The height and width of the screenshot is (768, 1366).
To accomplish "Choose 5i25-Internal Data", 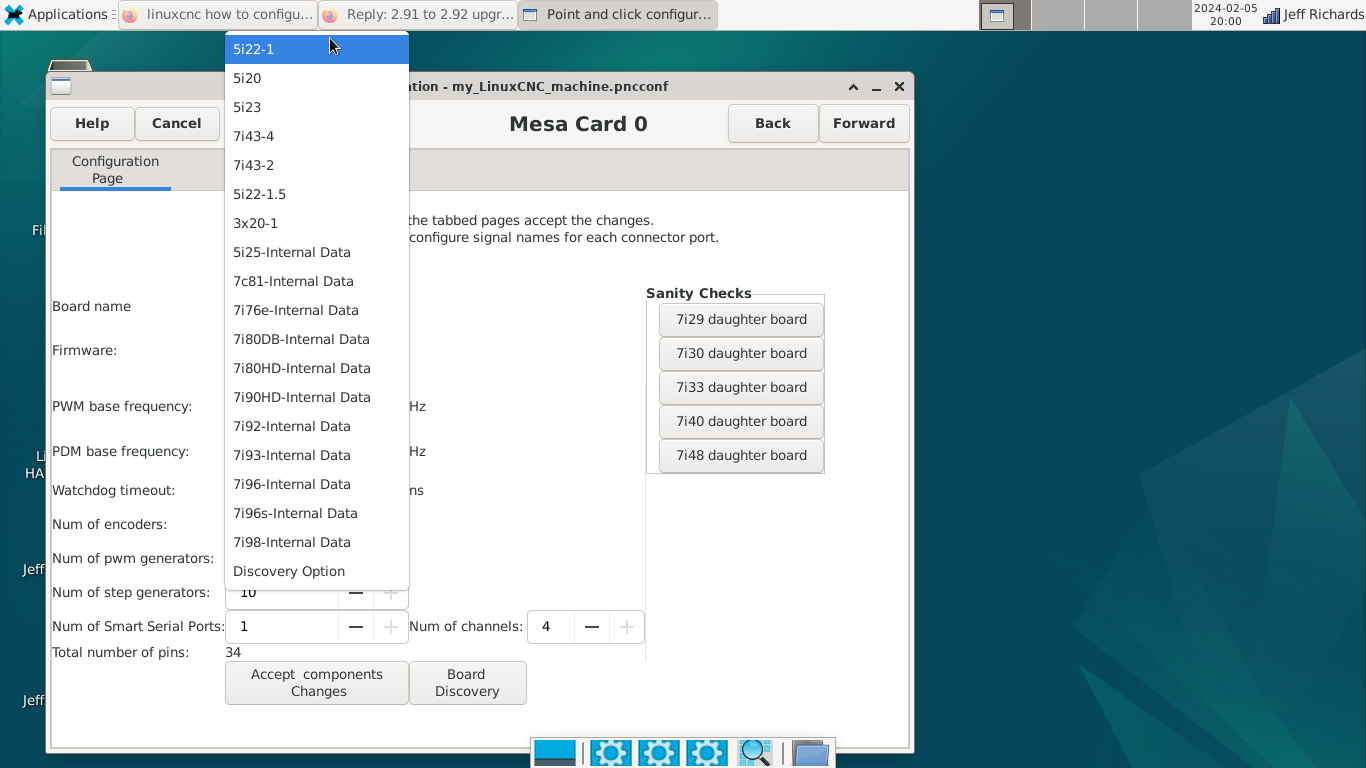I will [317, 252].
